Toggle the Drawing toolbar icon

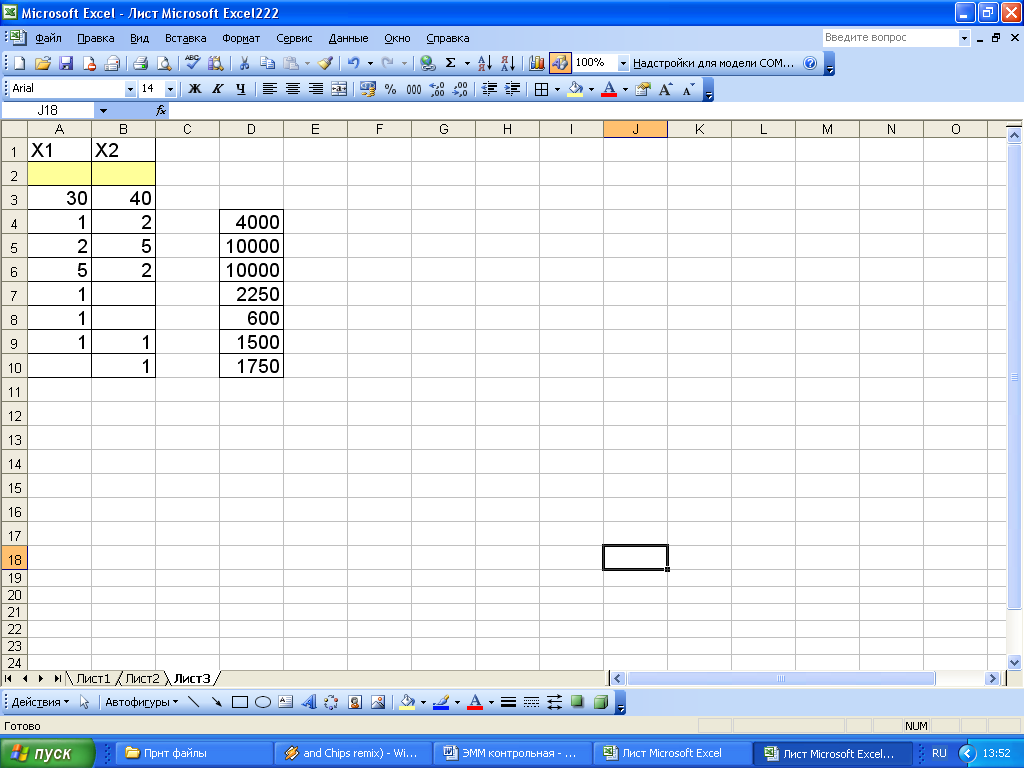coord(560,63)
